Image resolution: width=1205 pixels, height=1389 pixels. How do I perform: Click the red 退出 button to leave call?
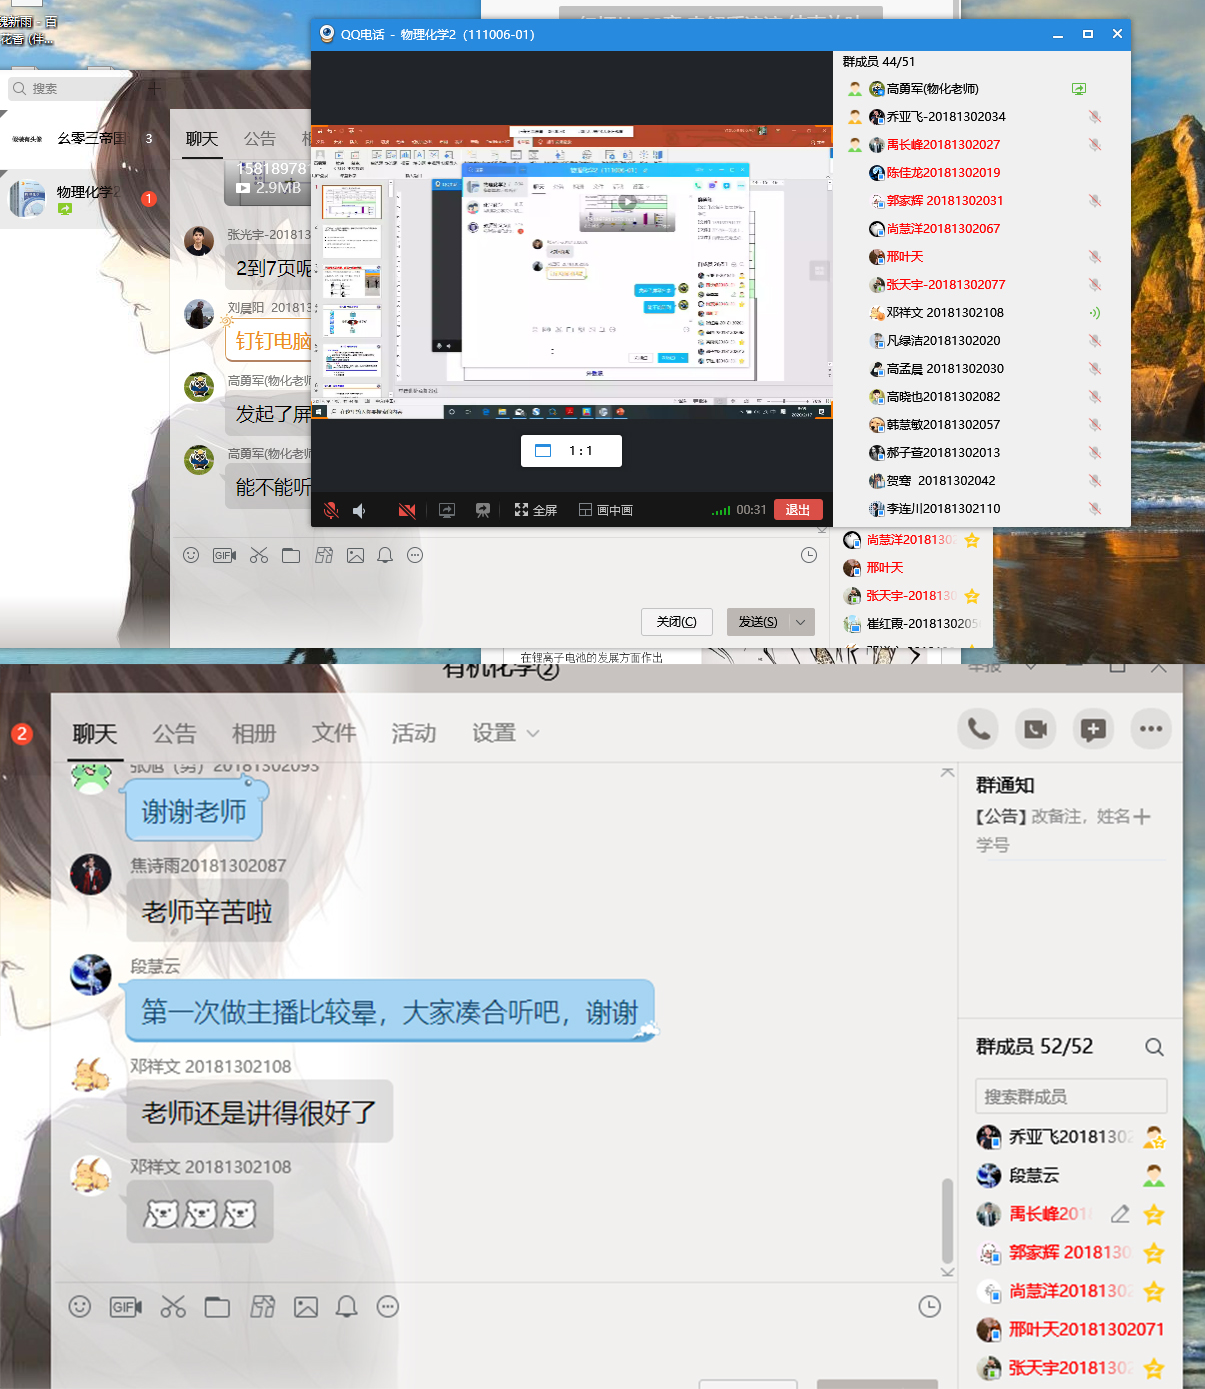click(x=798, y=510)
